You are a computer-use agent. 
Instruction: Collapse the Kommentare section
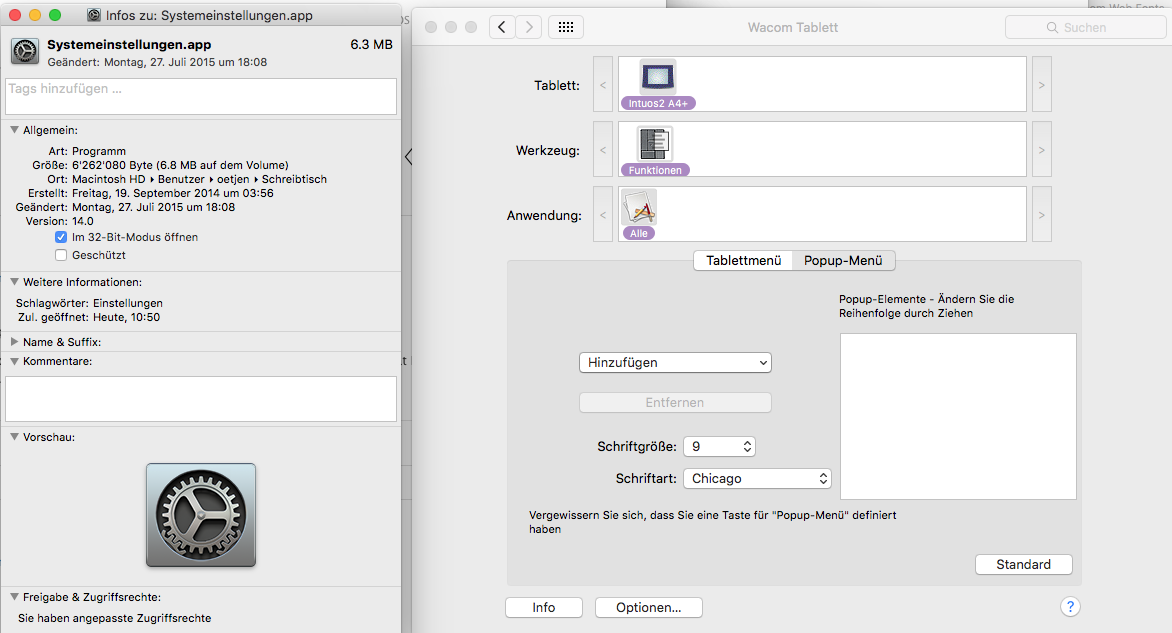[x=14, y=361]
